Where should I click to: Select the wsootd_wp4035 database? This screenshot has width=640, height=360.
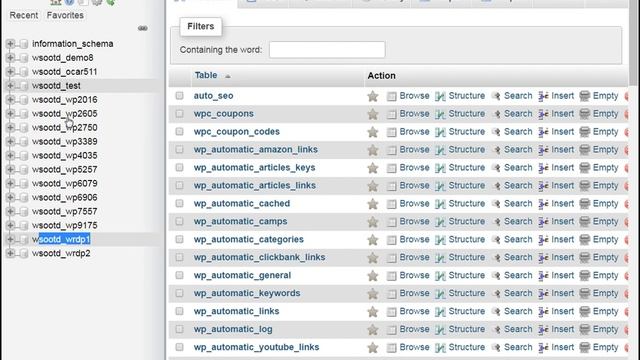pos(64,156)
